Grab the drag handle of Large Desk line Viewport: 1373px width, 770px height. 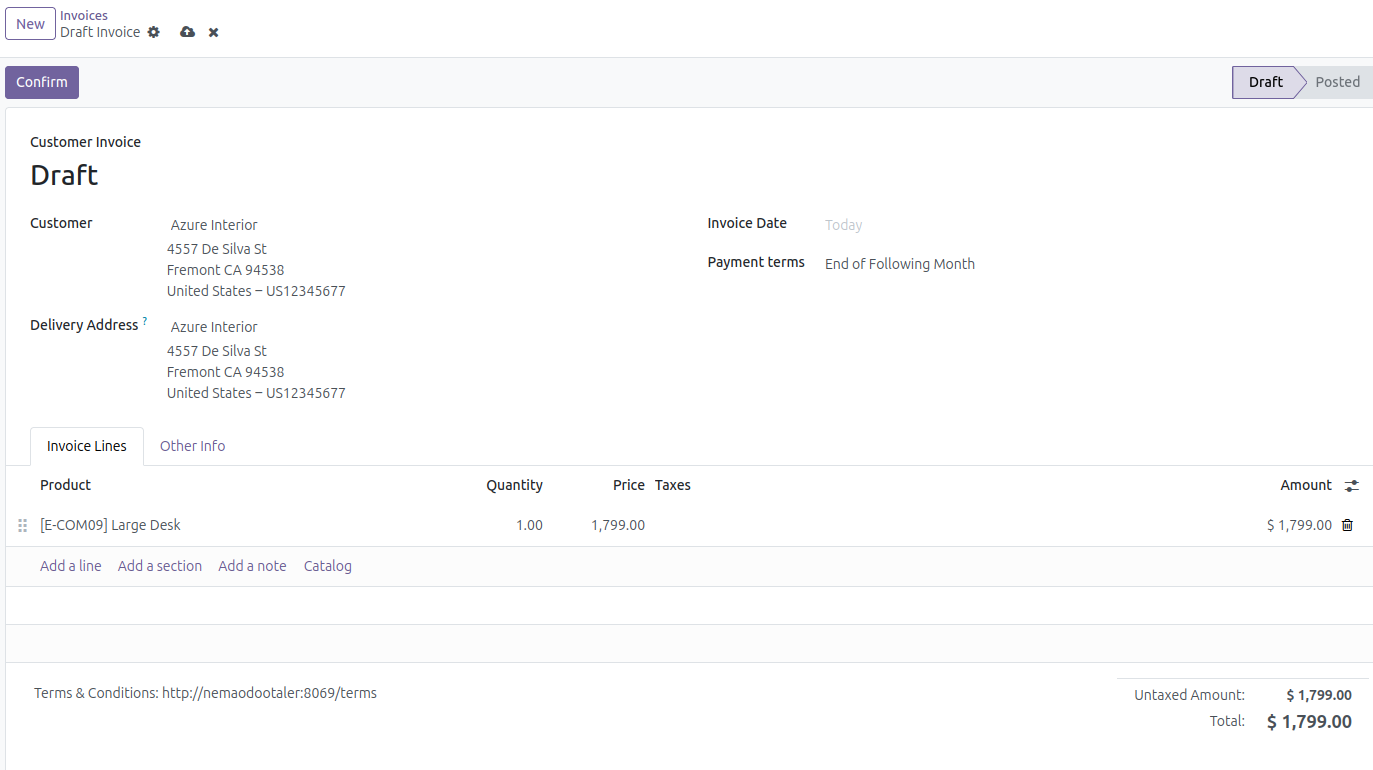[23, 525]
